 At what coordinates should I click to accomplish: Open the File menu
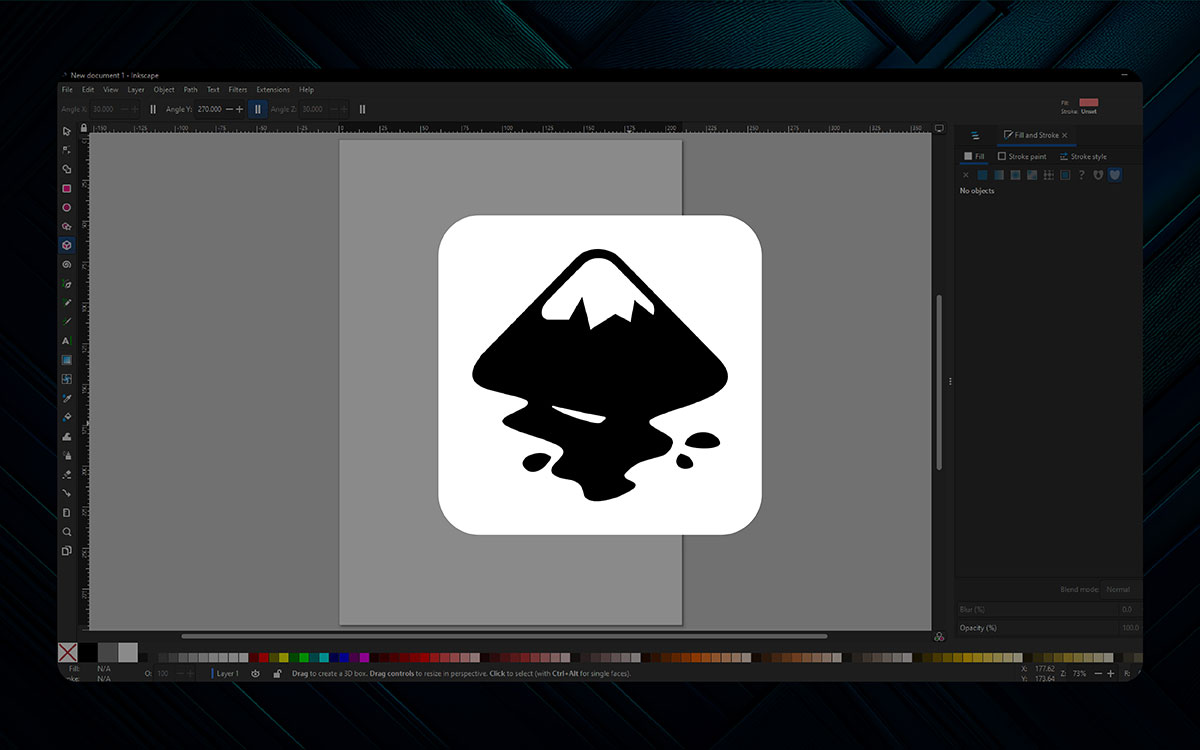[67, 90]
